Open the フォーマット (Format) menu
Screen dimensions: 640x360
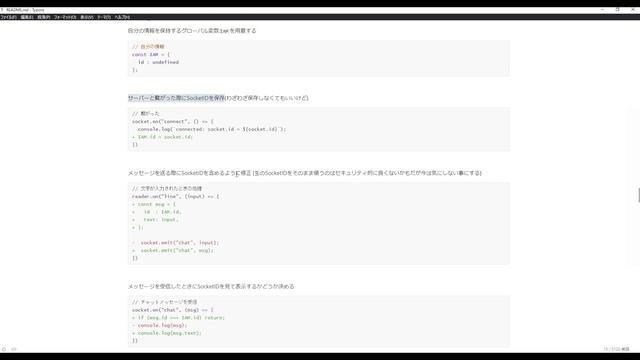tap(65, 17)
